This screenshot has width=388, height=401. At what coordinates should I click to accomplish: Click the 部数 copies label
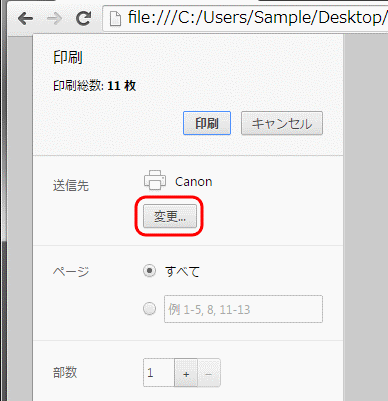(x=65, y=372)
